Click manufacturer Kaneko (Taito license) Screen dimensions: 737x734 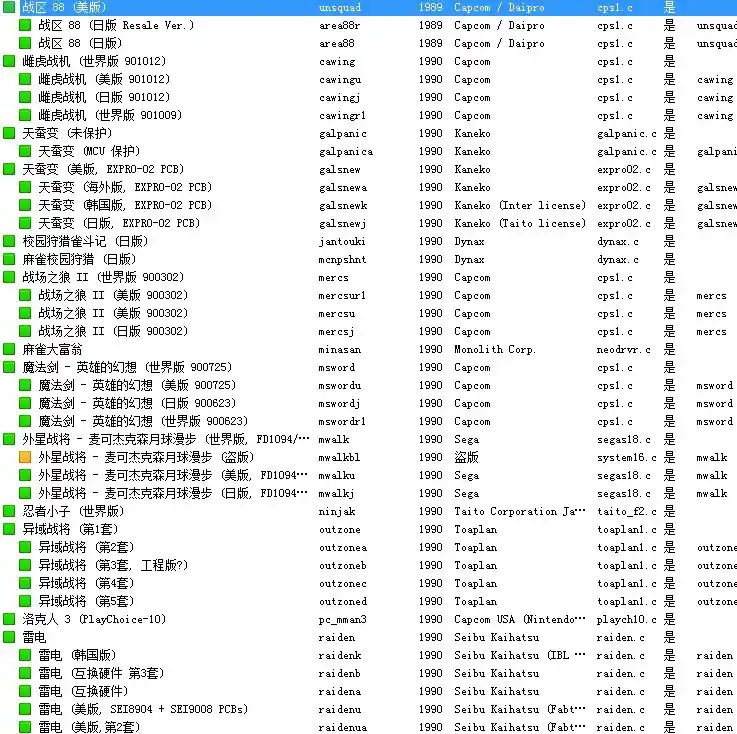tap(520, 223)
